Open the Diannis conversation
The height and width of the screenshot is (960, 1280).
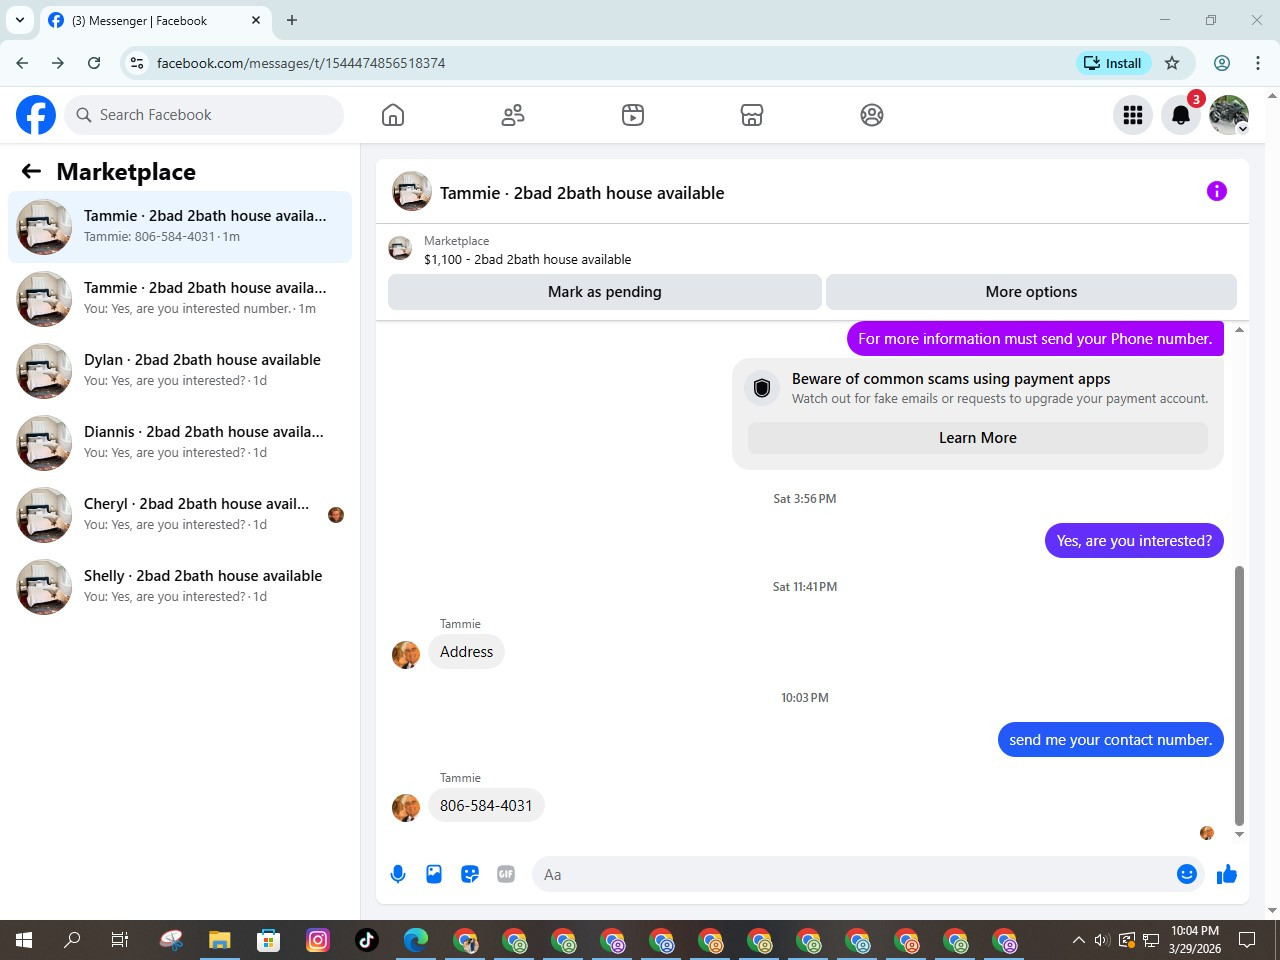point(180,443)
